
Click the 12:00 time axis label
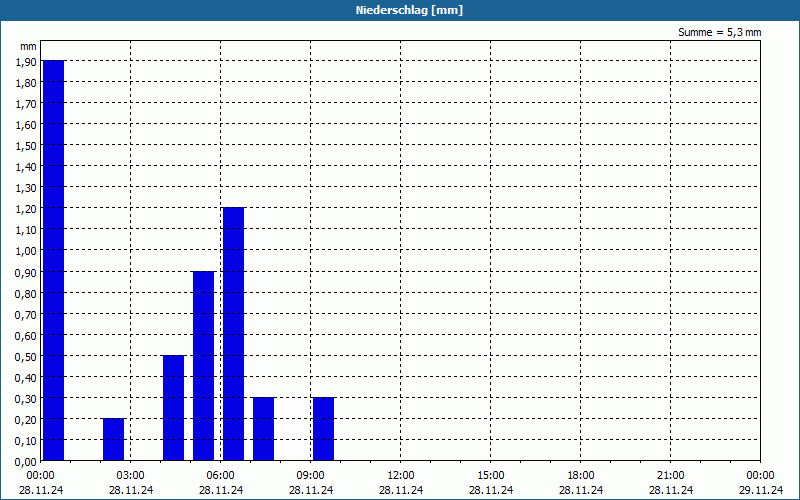(401, 476)
